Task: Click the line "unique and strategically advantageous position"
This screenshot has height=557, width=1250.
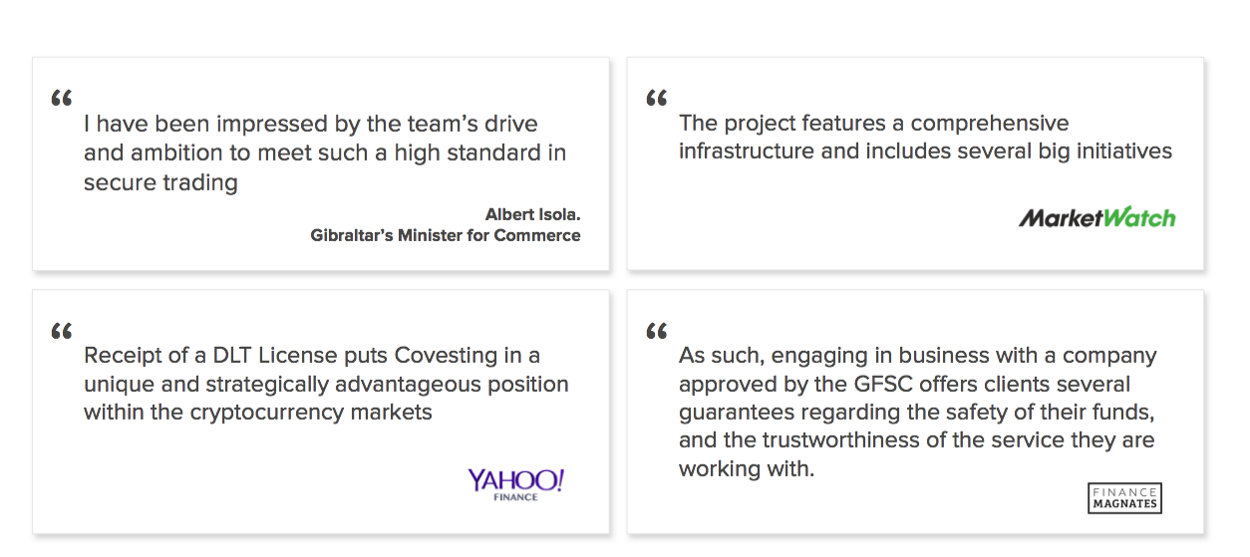Action: (326, 384)
